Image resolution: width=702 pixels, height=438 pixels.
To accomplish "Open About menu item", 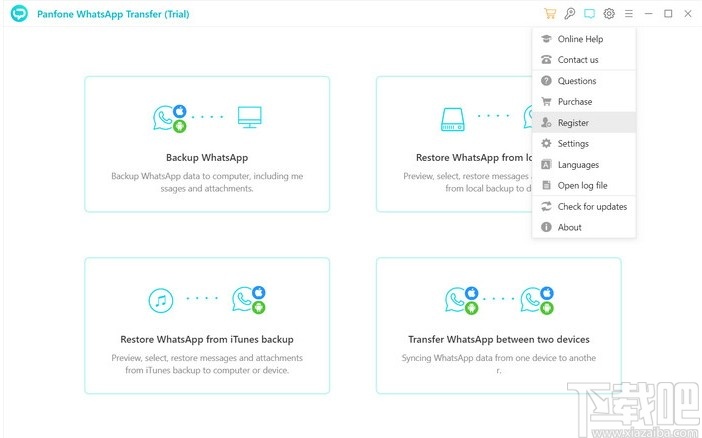I will tap(584, 227).
